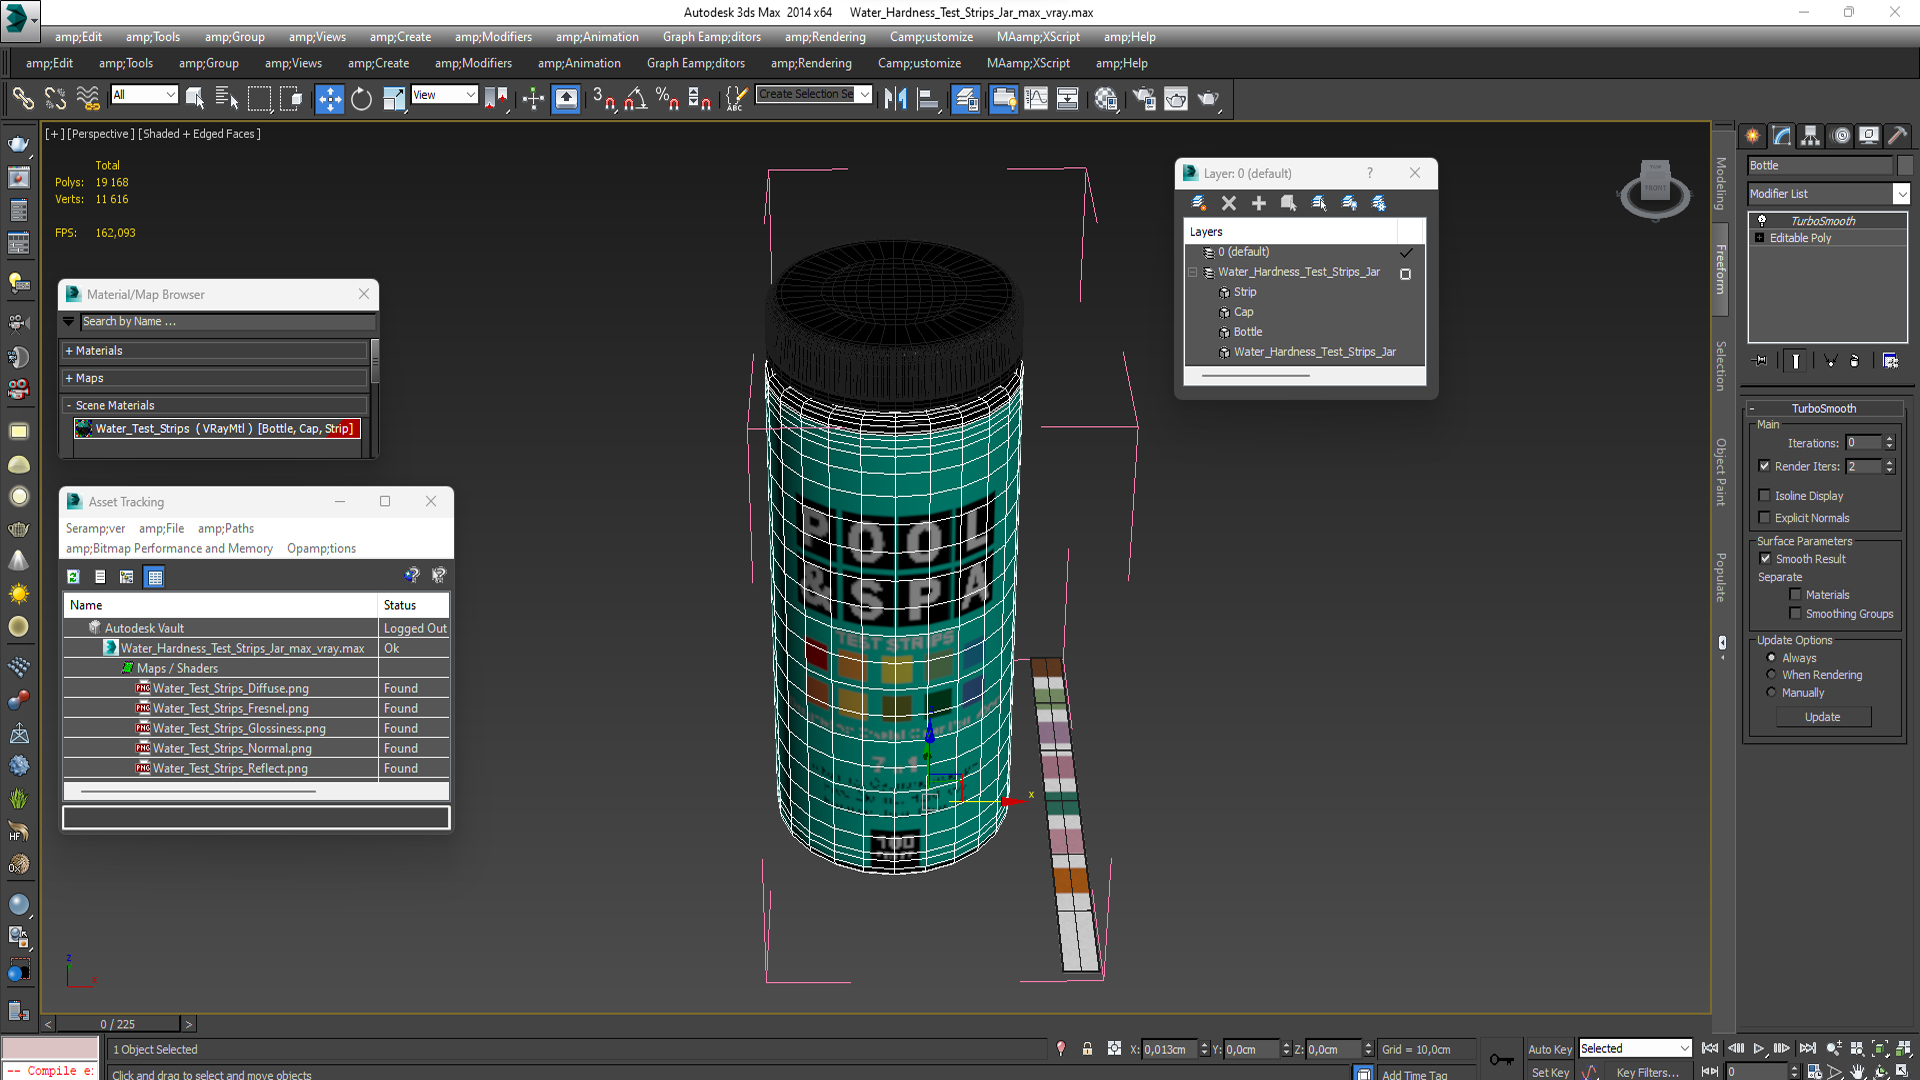Click the Bind to Space Warp tool
1920x1080 pixels.
(x=88, y=99)
